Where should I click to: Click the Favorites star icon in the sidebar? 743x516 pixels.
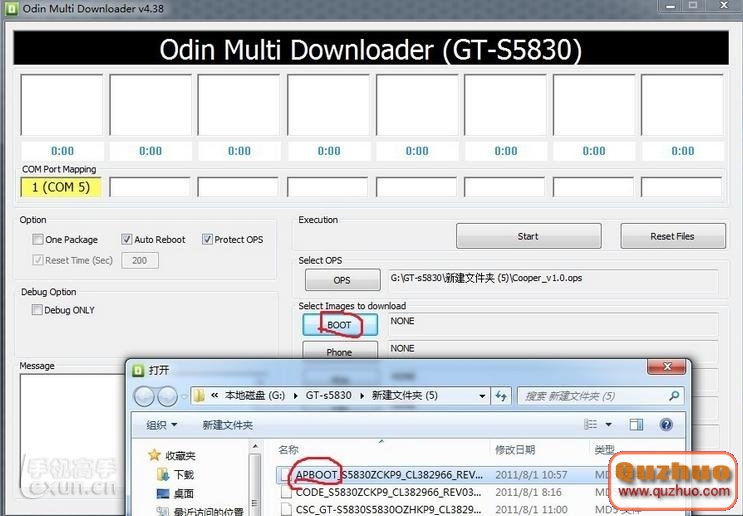tap(154, 455)
